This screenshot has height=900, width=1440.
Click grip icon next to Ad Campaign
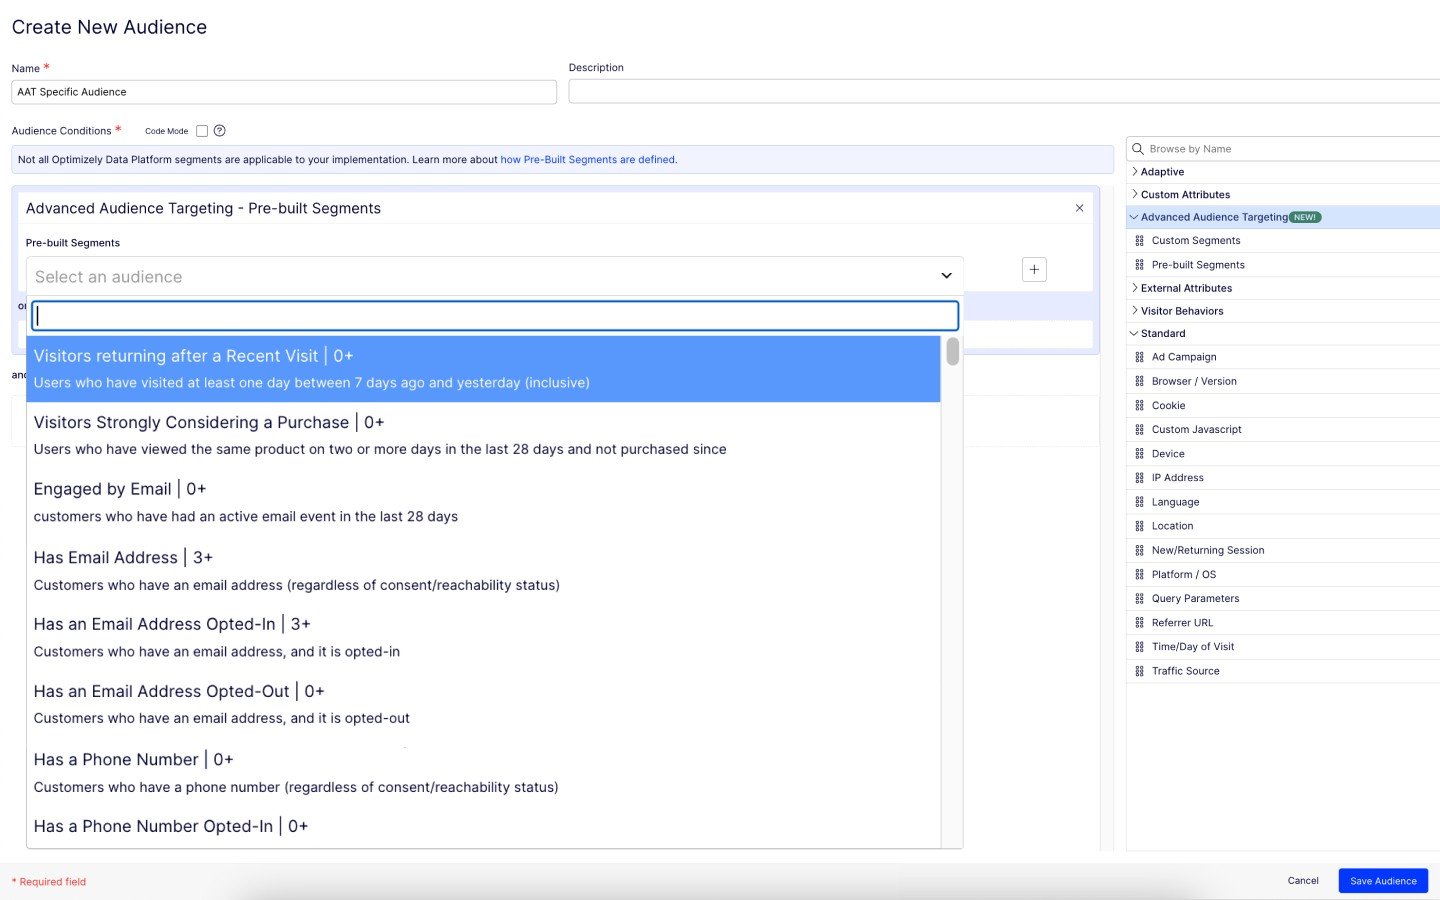point(1139,357)
